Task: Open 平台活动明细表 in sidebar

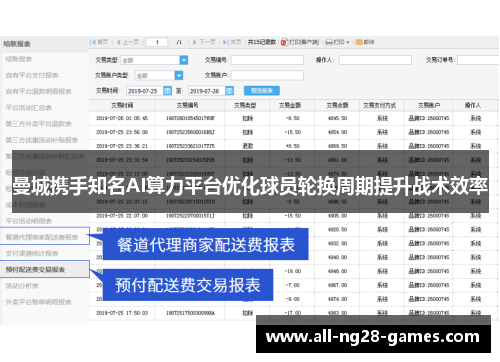Action: pyautogui.click(x=28, y=221)
